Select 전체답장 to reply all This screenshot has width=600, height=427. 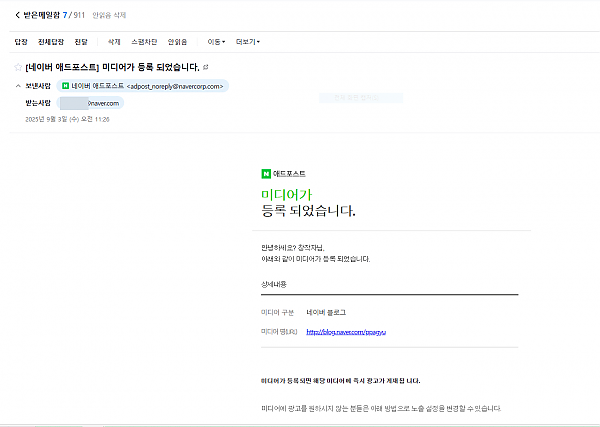point(51,42)
